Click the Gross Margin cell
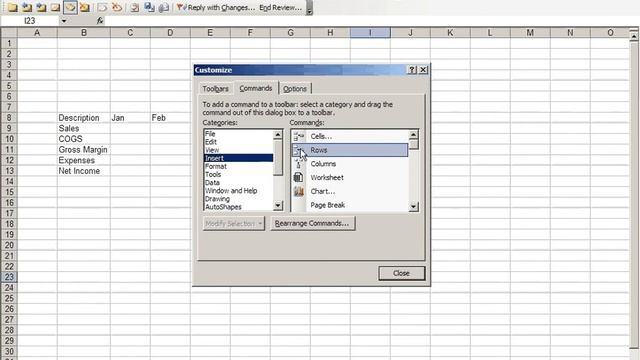 click(x=84, y=149)
